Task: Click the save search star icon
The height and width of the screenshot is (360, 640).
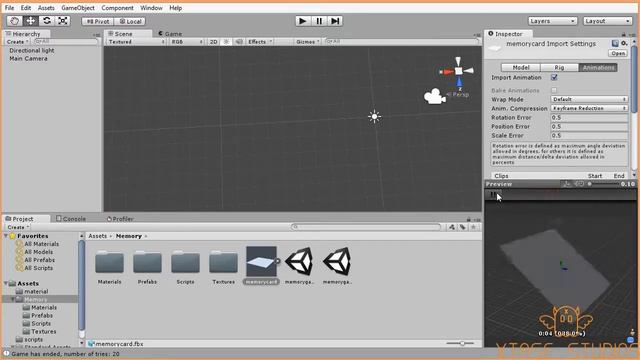Action: [x=473, y=227]
